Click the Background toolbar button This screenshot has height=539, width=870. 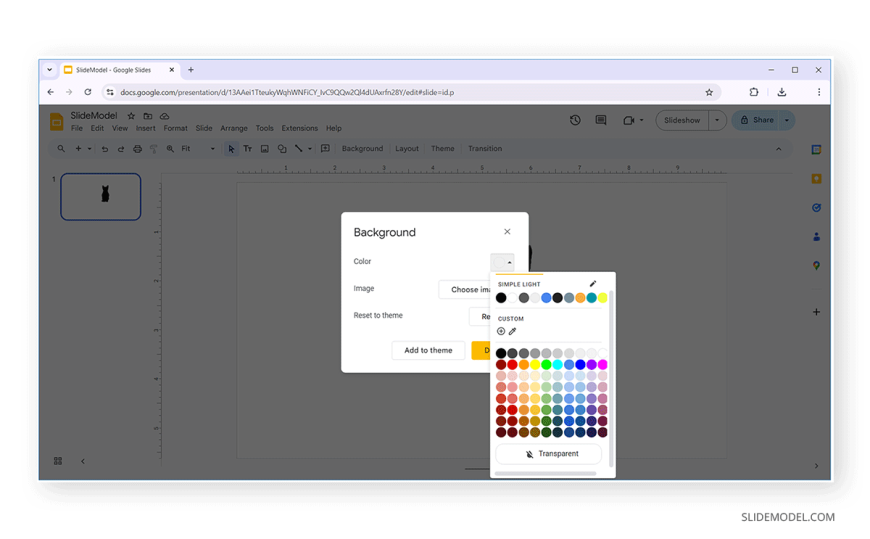click(362, 149)
